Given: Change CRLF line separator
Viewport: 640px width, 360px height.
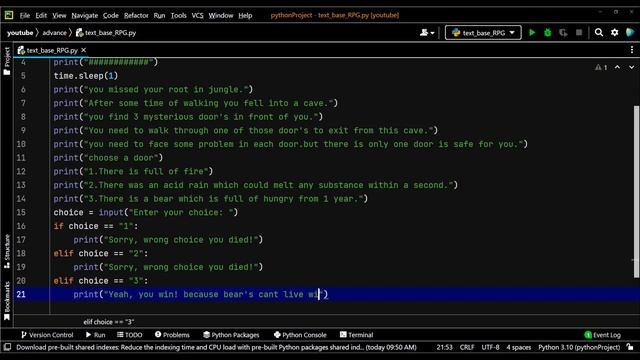Looking at the screenshot, I should point(467,347).
